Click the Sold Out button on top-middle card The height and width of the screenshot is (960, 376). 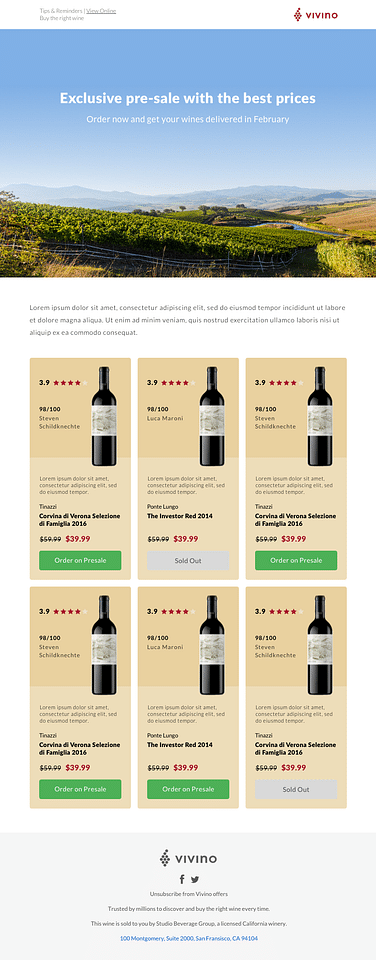click(x=188, y=560)
